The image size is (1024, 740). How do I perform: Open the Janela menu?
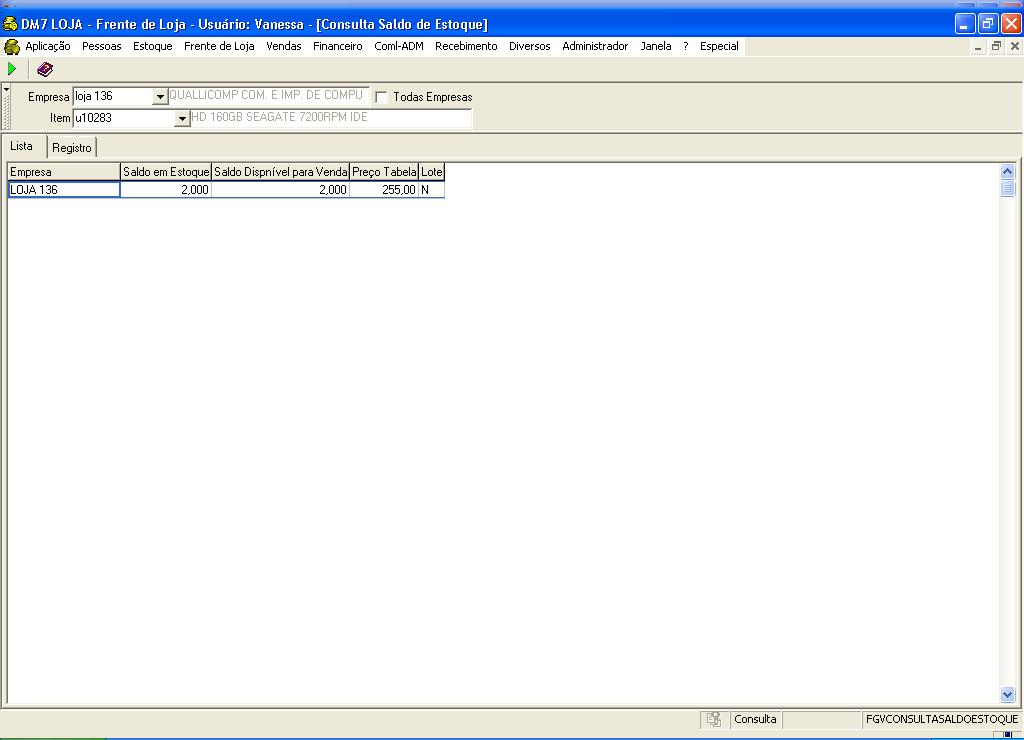coord(656,46)
